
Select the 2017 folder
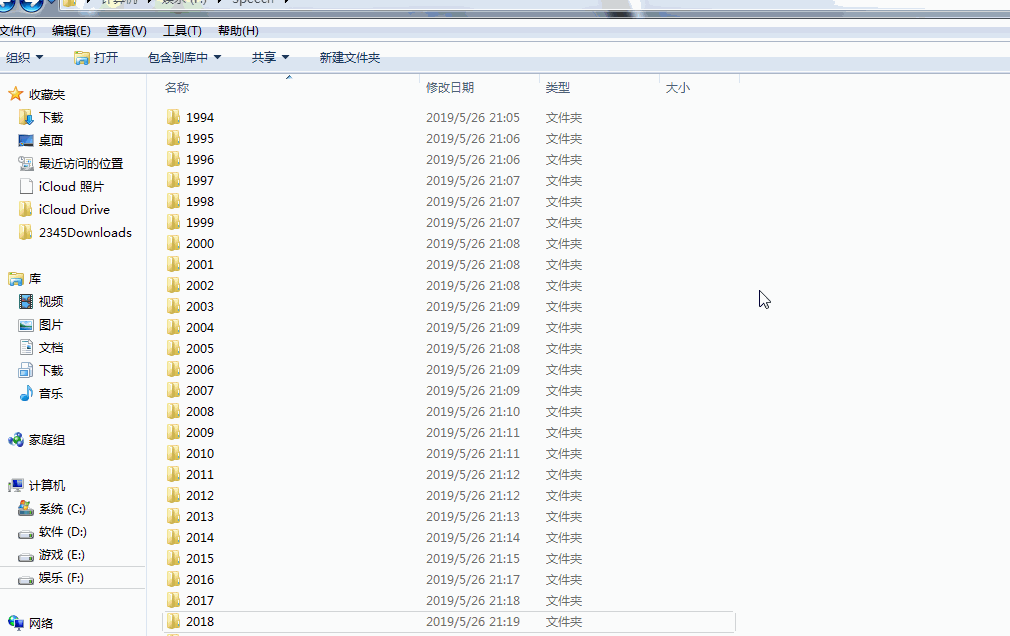click(200, 601)
